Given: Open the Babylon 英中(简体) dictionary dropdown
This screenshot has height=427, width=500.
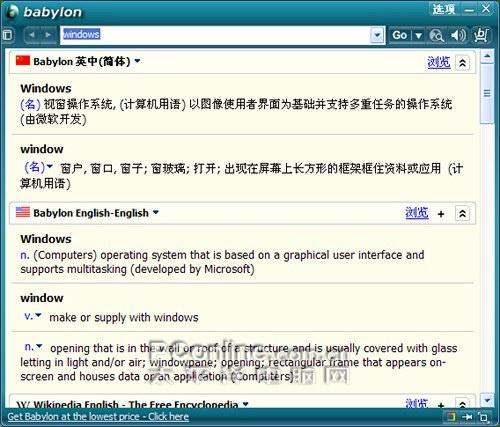Looking at the screenshot, I should click(137, 61).
